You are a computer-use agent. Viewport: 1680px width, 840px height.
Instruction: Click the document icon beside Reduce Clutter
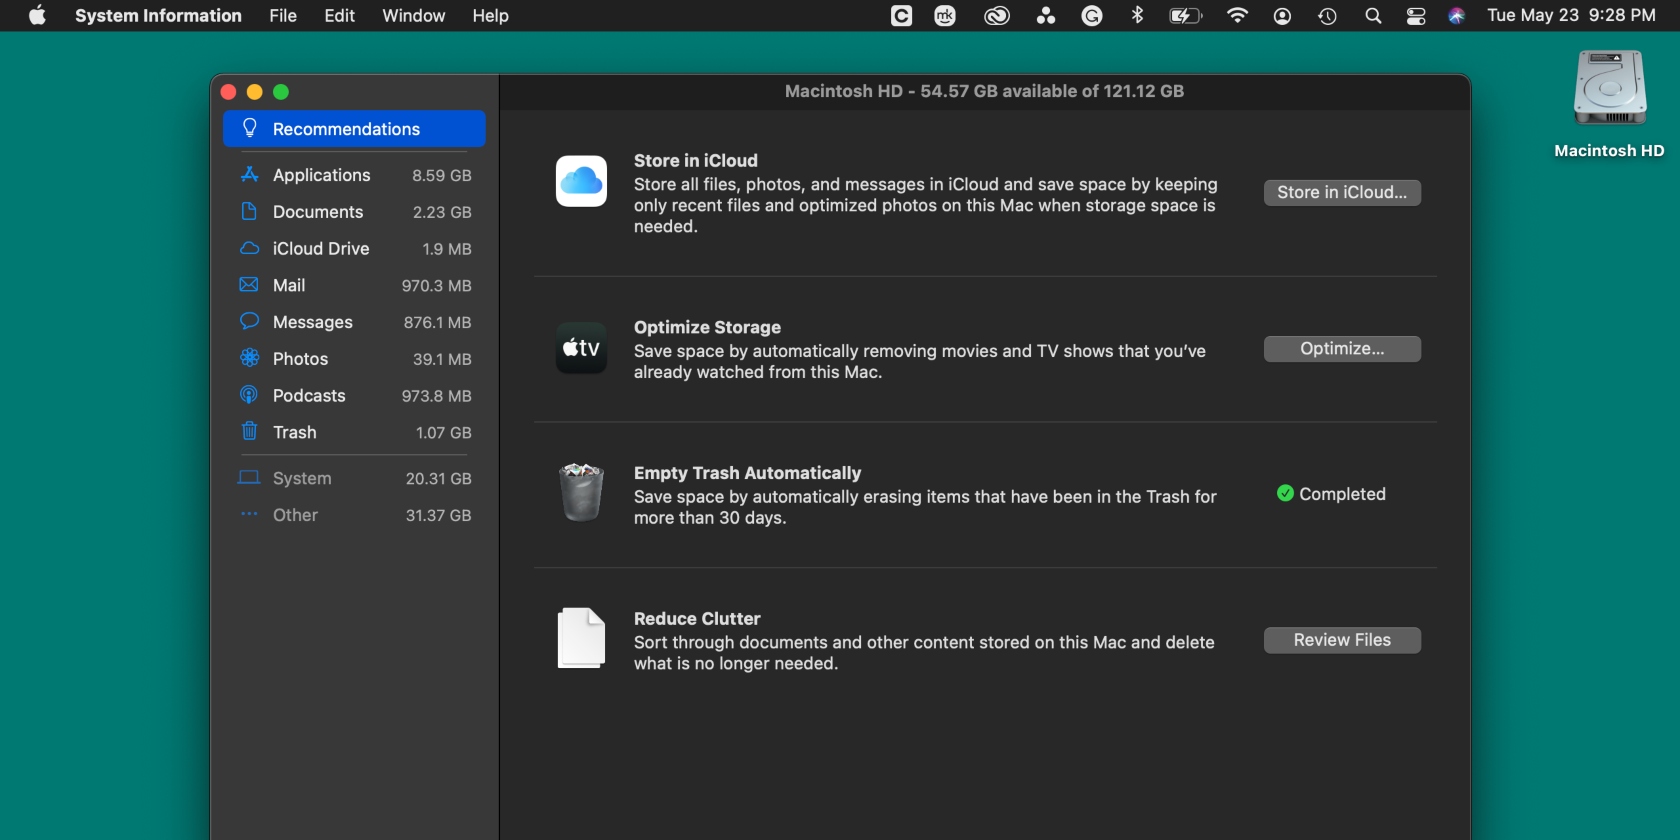[581, 637]
